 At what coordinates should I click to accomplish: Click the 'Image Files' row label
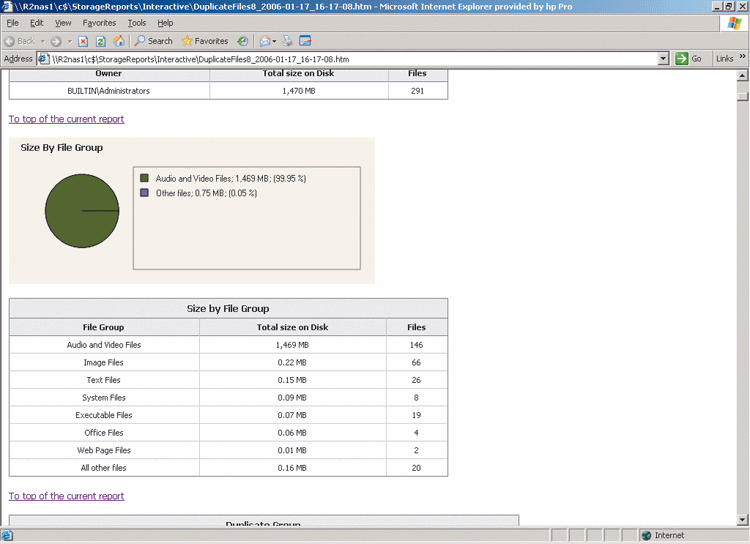[103, 363]
